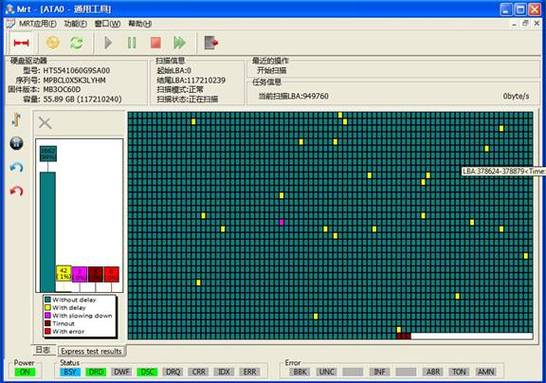
Task: Switch to the 日志 tab
Action: pyautogui.click(x=43, y=350)
